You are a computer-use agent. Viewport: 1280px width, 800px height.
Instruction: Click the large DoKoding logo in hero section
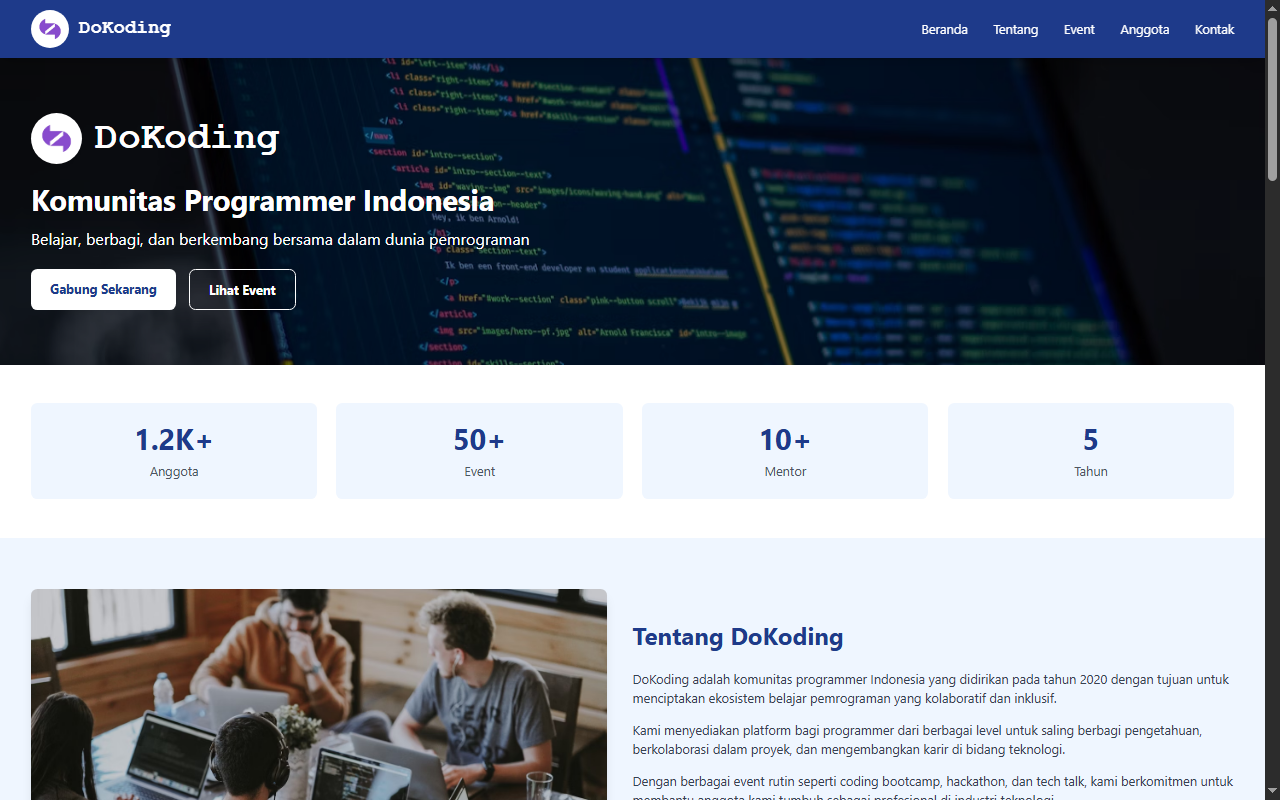[x=56, y=138]
